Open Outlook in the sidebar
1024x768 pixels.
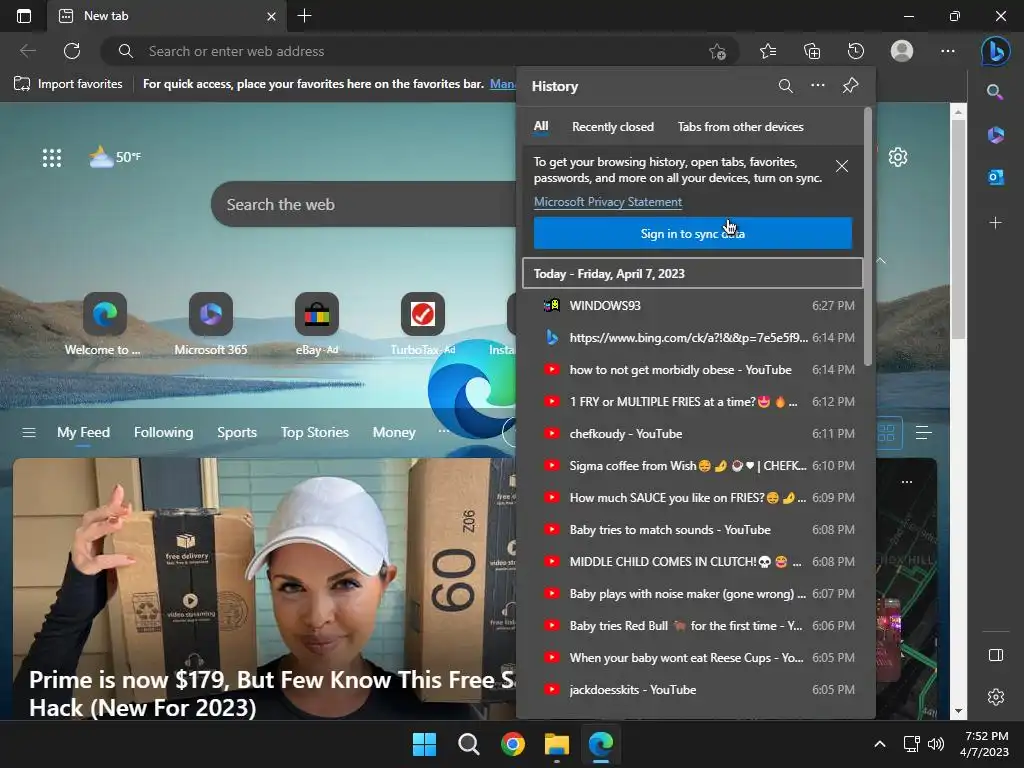(995, 177)
